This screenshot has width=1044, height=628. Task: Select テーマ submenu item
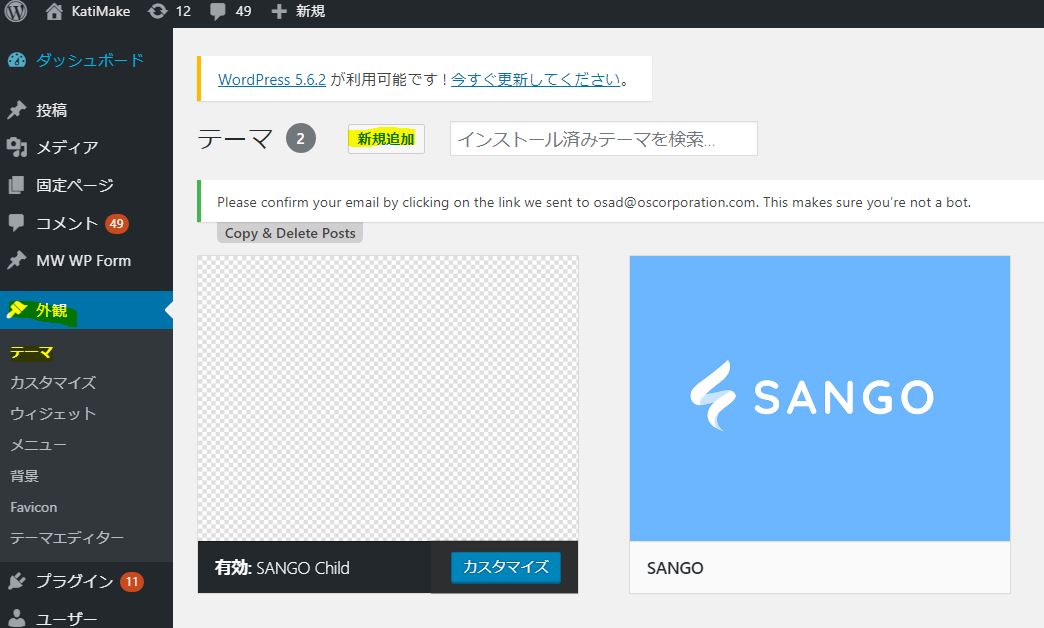click(31, 352)
